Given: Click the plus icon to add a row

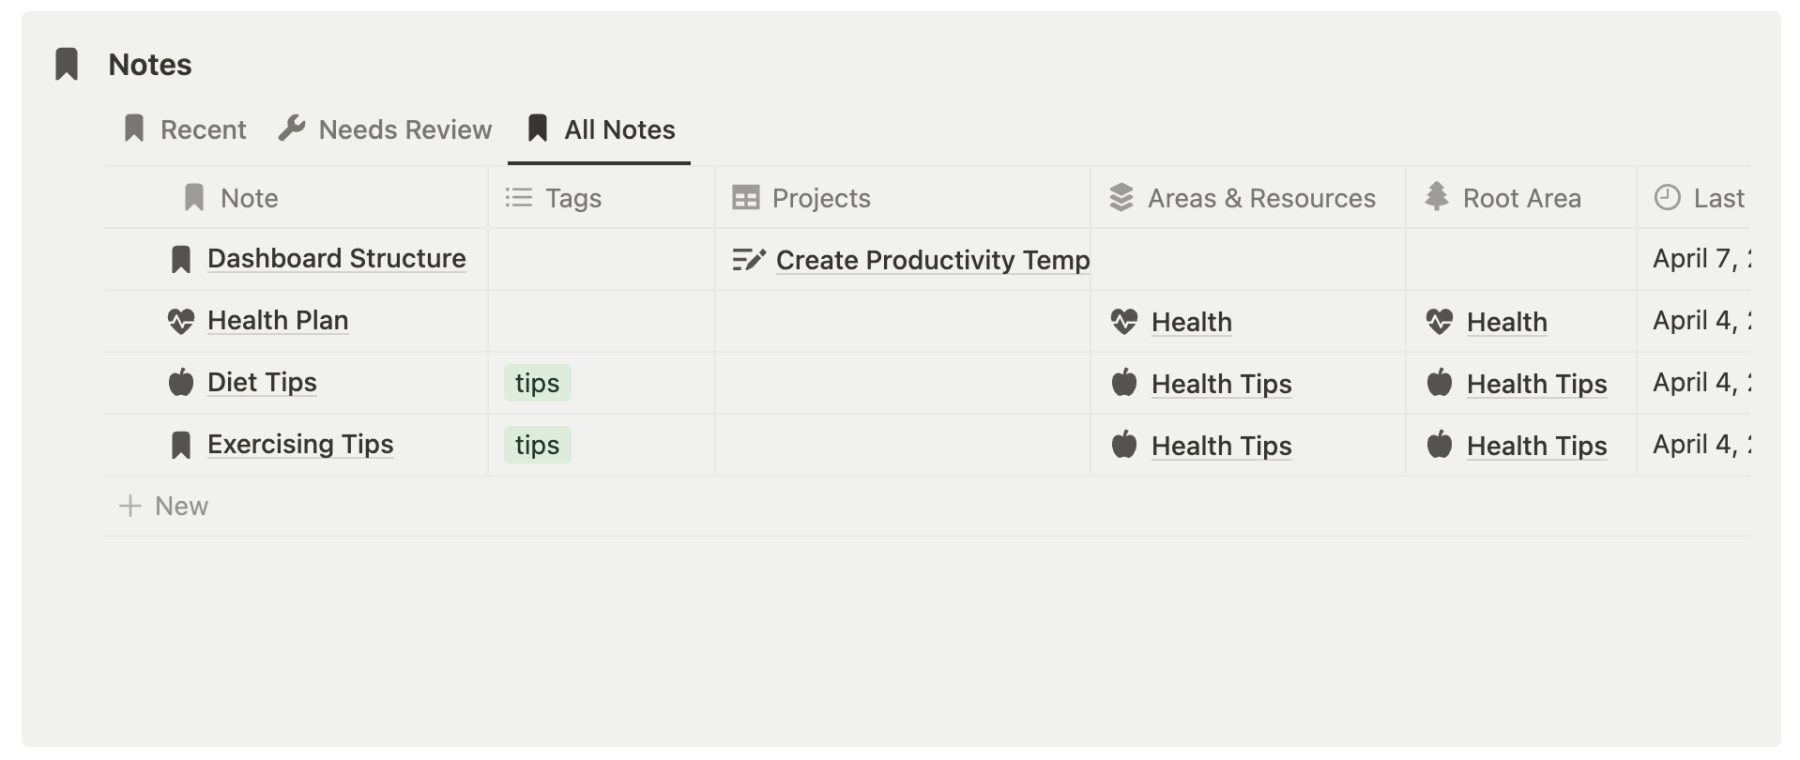Looking at the screenshot, I should [130, 506].
